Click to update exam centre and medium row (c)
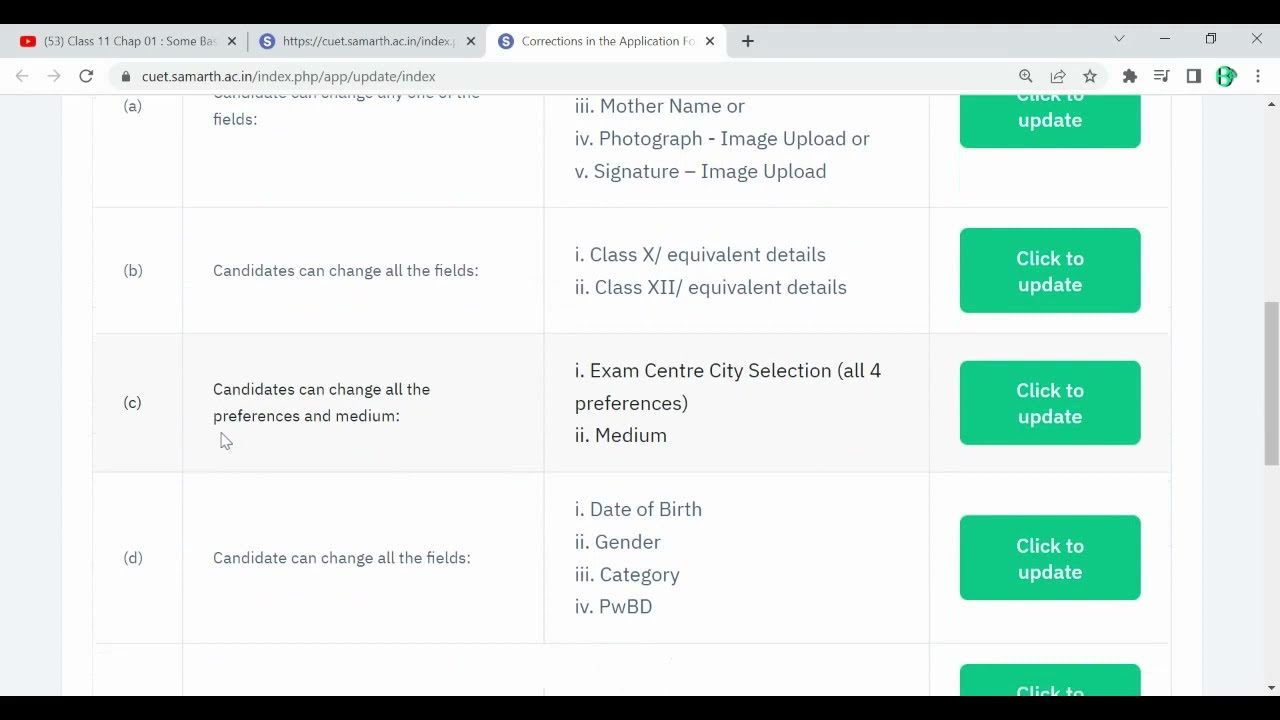 1050,403
